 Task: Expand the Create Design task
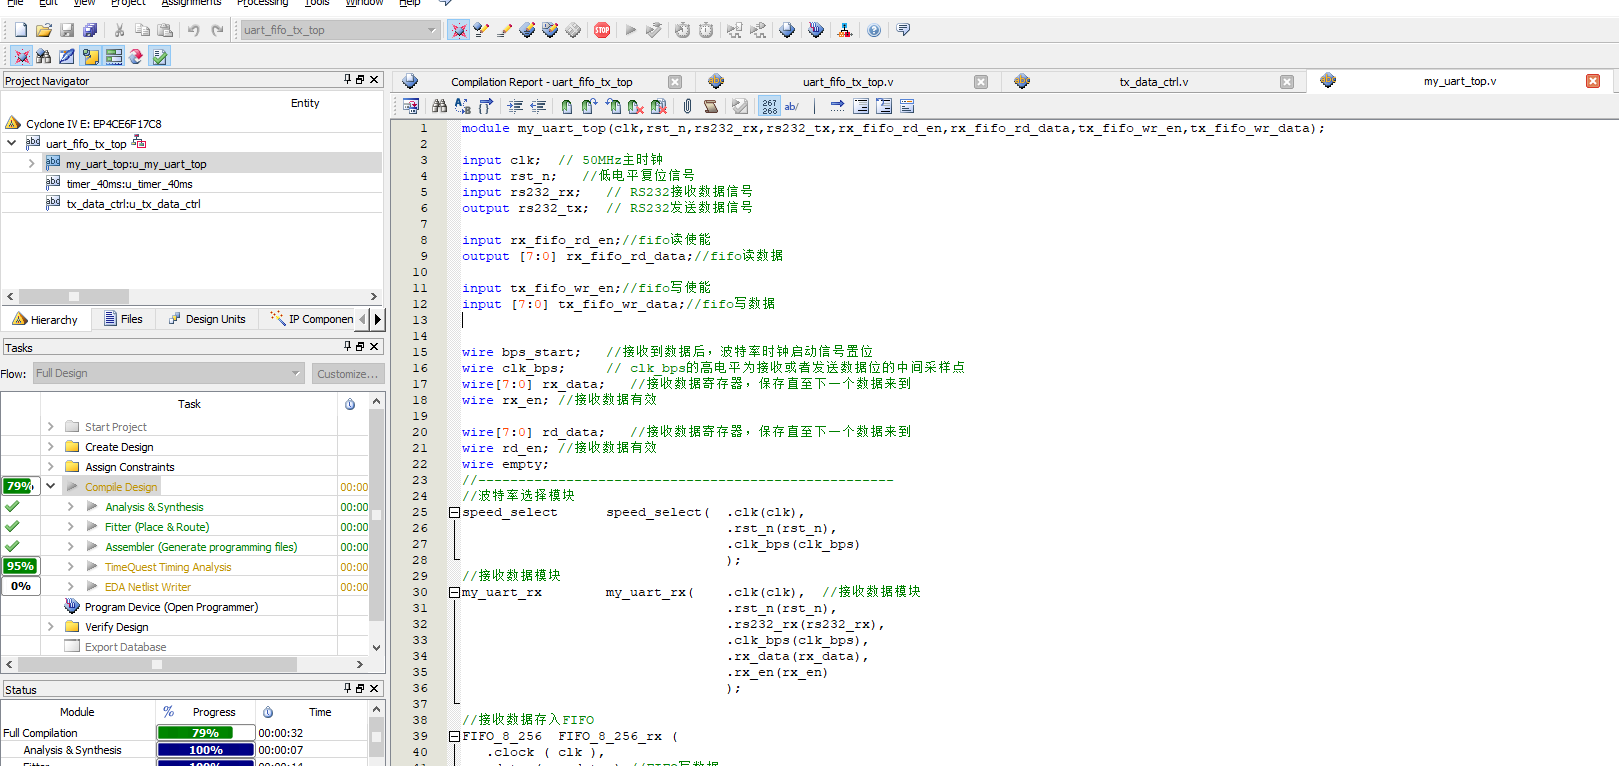tap(51, 447)
